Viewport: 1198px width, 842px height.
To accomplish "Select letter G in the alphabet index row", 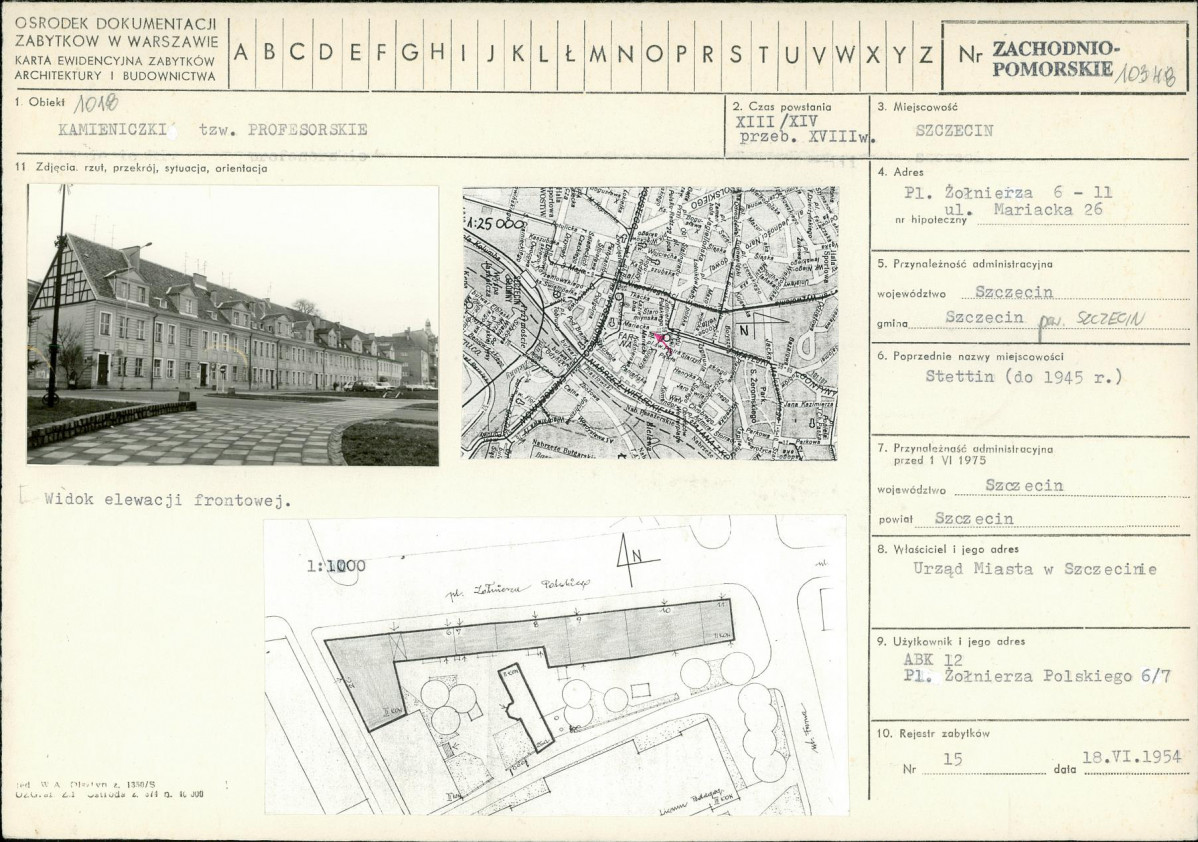I will click(x=410, y=53).
